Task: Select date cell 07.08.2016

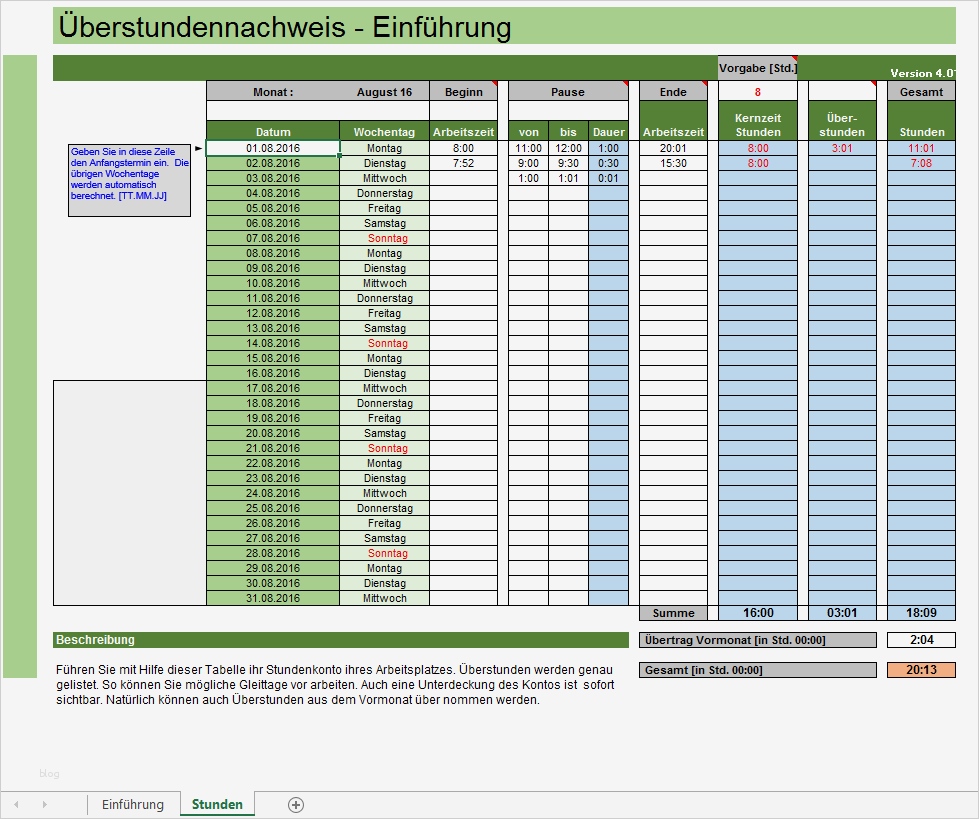Action: [273, 238]
